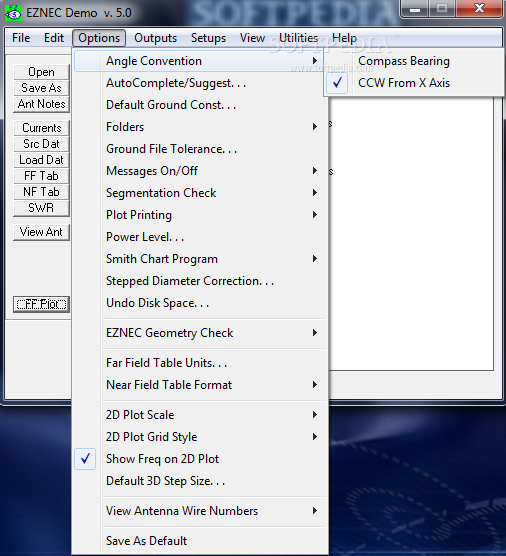Open Ant Notes
This screenshot has height=556, width=506.
click(x=41, y=104)
